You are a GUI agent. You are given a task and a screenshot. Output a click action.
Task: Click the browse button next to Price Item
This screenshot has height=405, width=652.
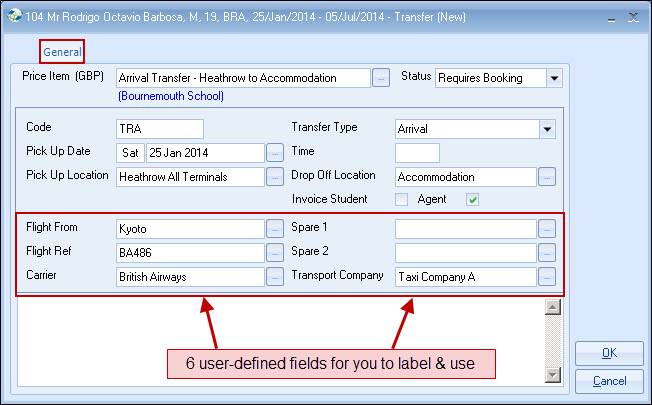click(x=380, y=77)
